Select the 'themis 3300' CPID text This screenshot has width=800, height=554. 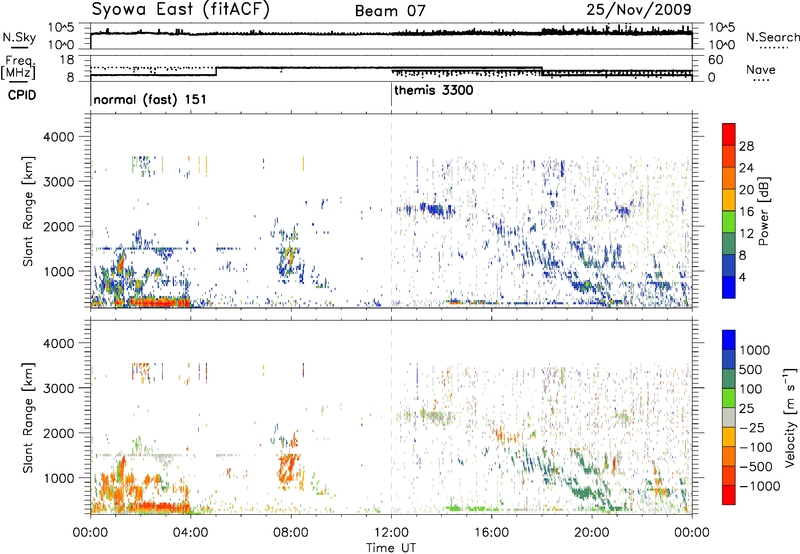(434, 90)
